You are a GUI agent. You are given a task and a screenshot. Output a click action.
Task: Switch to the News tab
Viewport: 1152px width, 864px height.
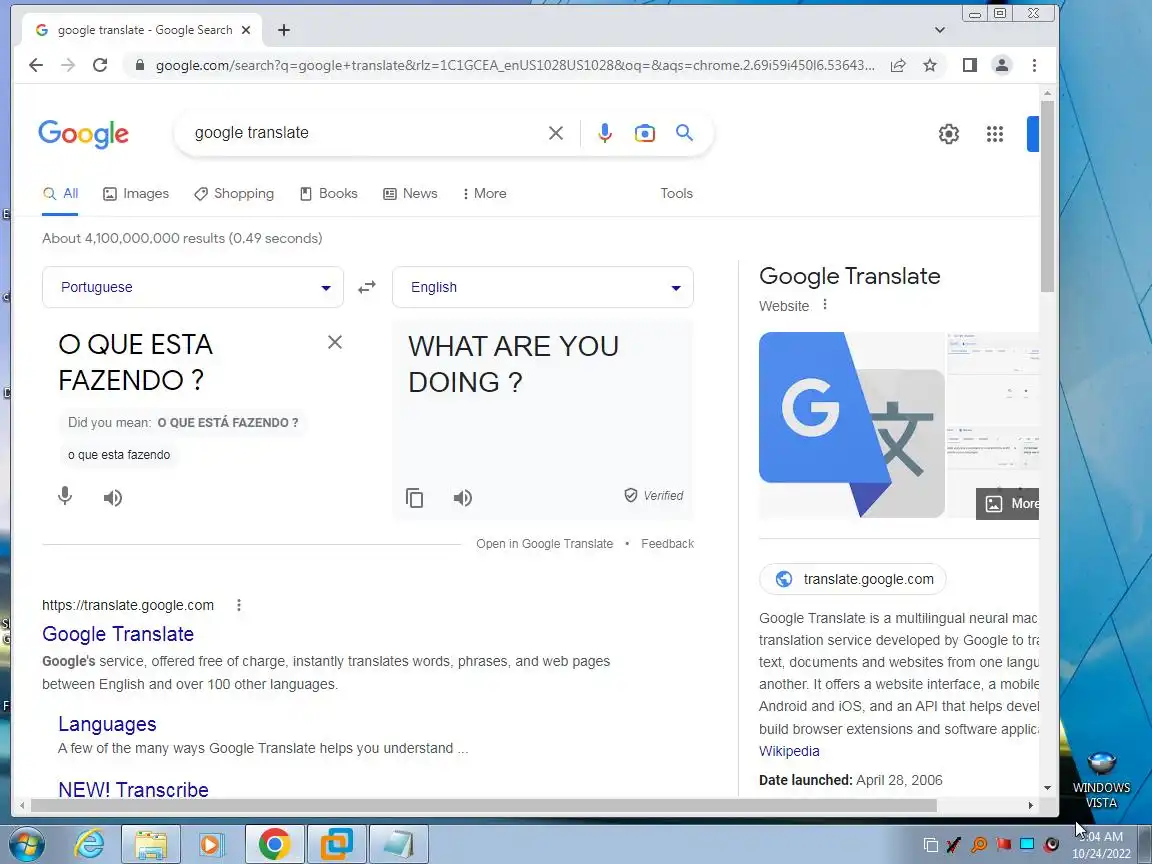pyautogui.click(x=410, y=193)
